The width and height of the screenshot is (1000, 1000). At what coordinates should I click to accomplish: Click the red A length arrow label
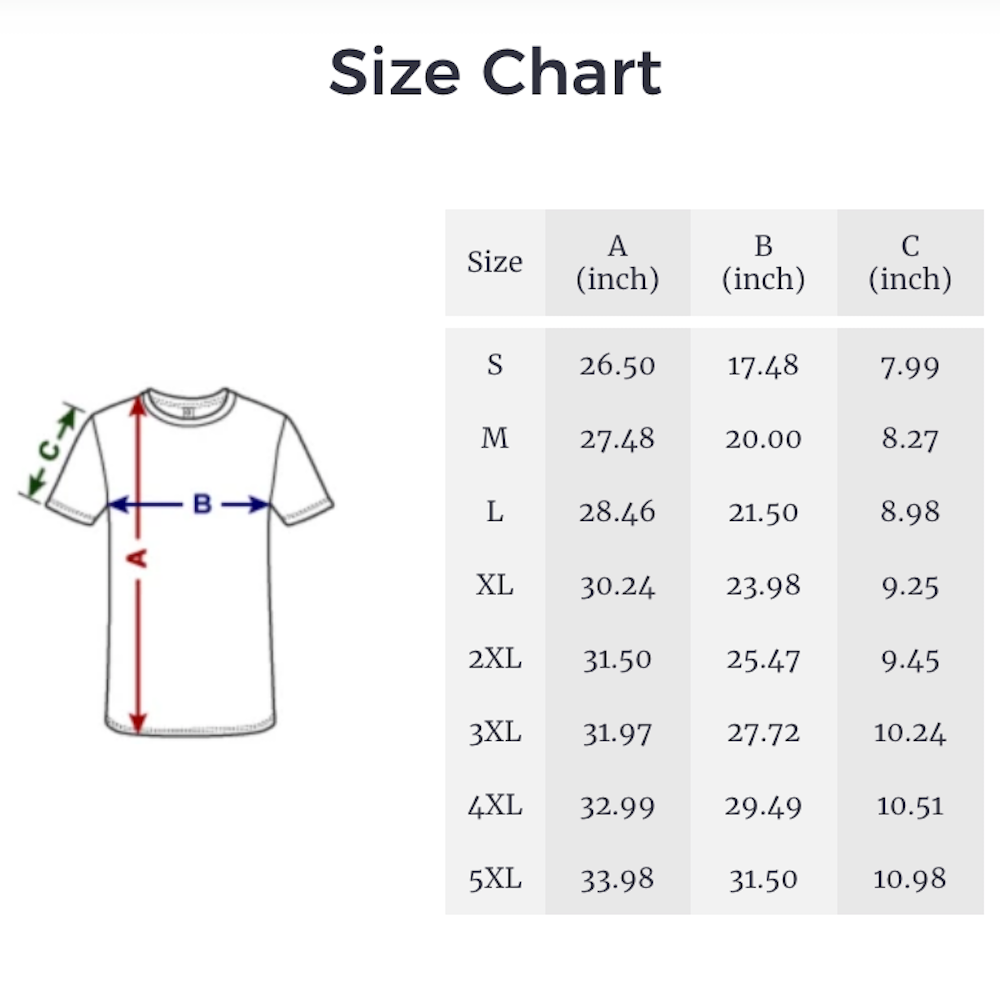[x=139, y=557]
